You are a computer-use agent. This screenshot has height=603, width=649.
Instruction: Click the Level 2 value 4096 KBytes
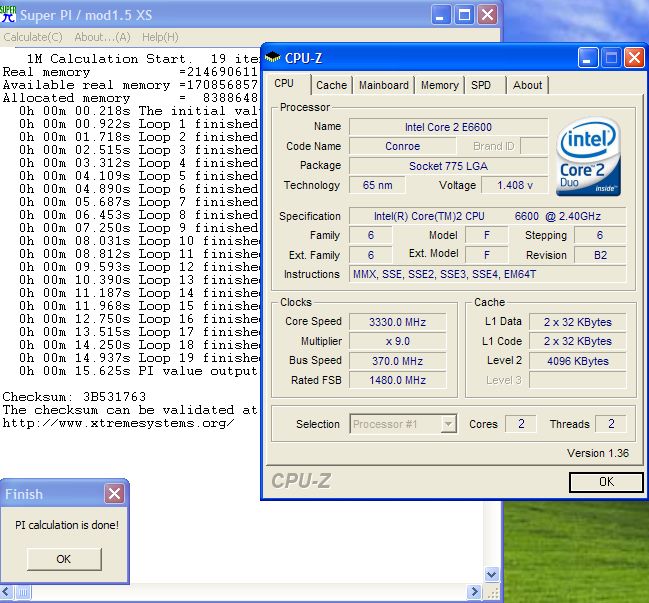pos(577,361)
